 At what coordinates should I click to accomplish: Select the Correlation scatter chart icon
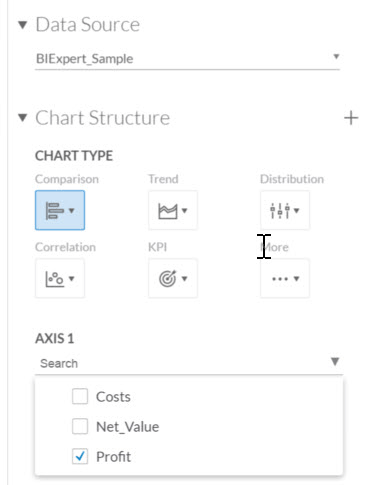tap(55, 279)
